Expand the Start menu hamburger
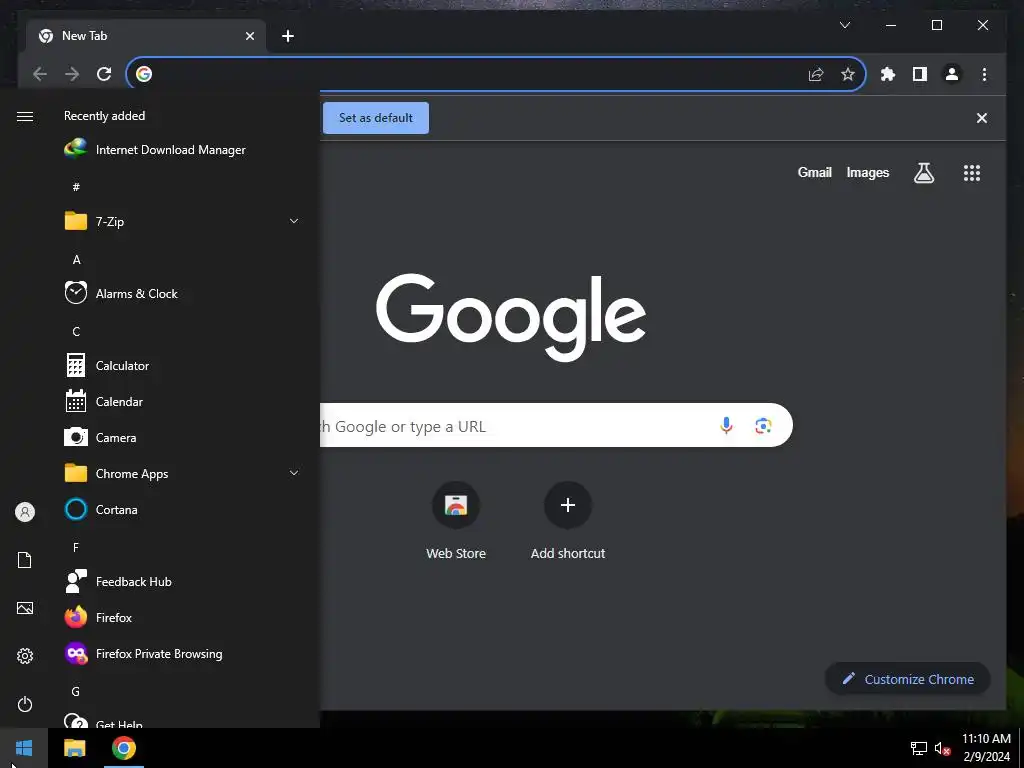Screen dimensions: 1024x768 pos(25,116)
